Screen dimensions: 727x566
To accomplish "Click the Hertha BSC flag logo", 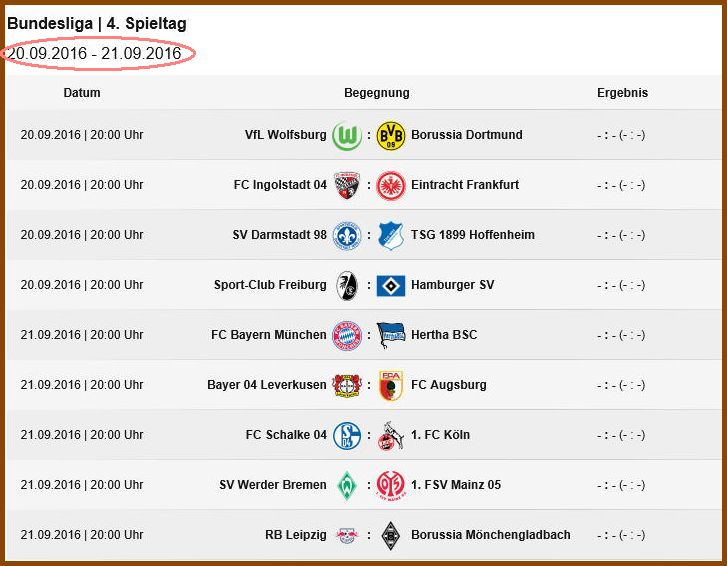I will click(x=391, y=335).
